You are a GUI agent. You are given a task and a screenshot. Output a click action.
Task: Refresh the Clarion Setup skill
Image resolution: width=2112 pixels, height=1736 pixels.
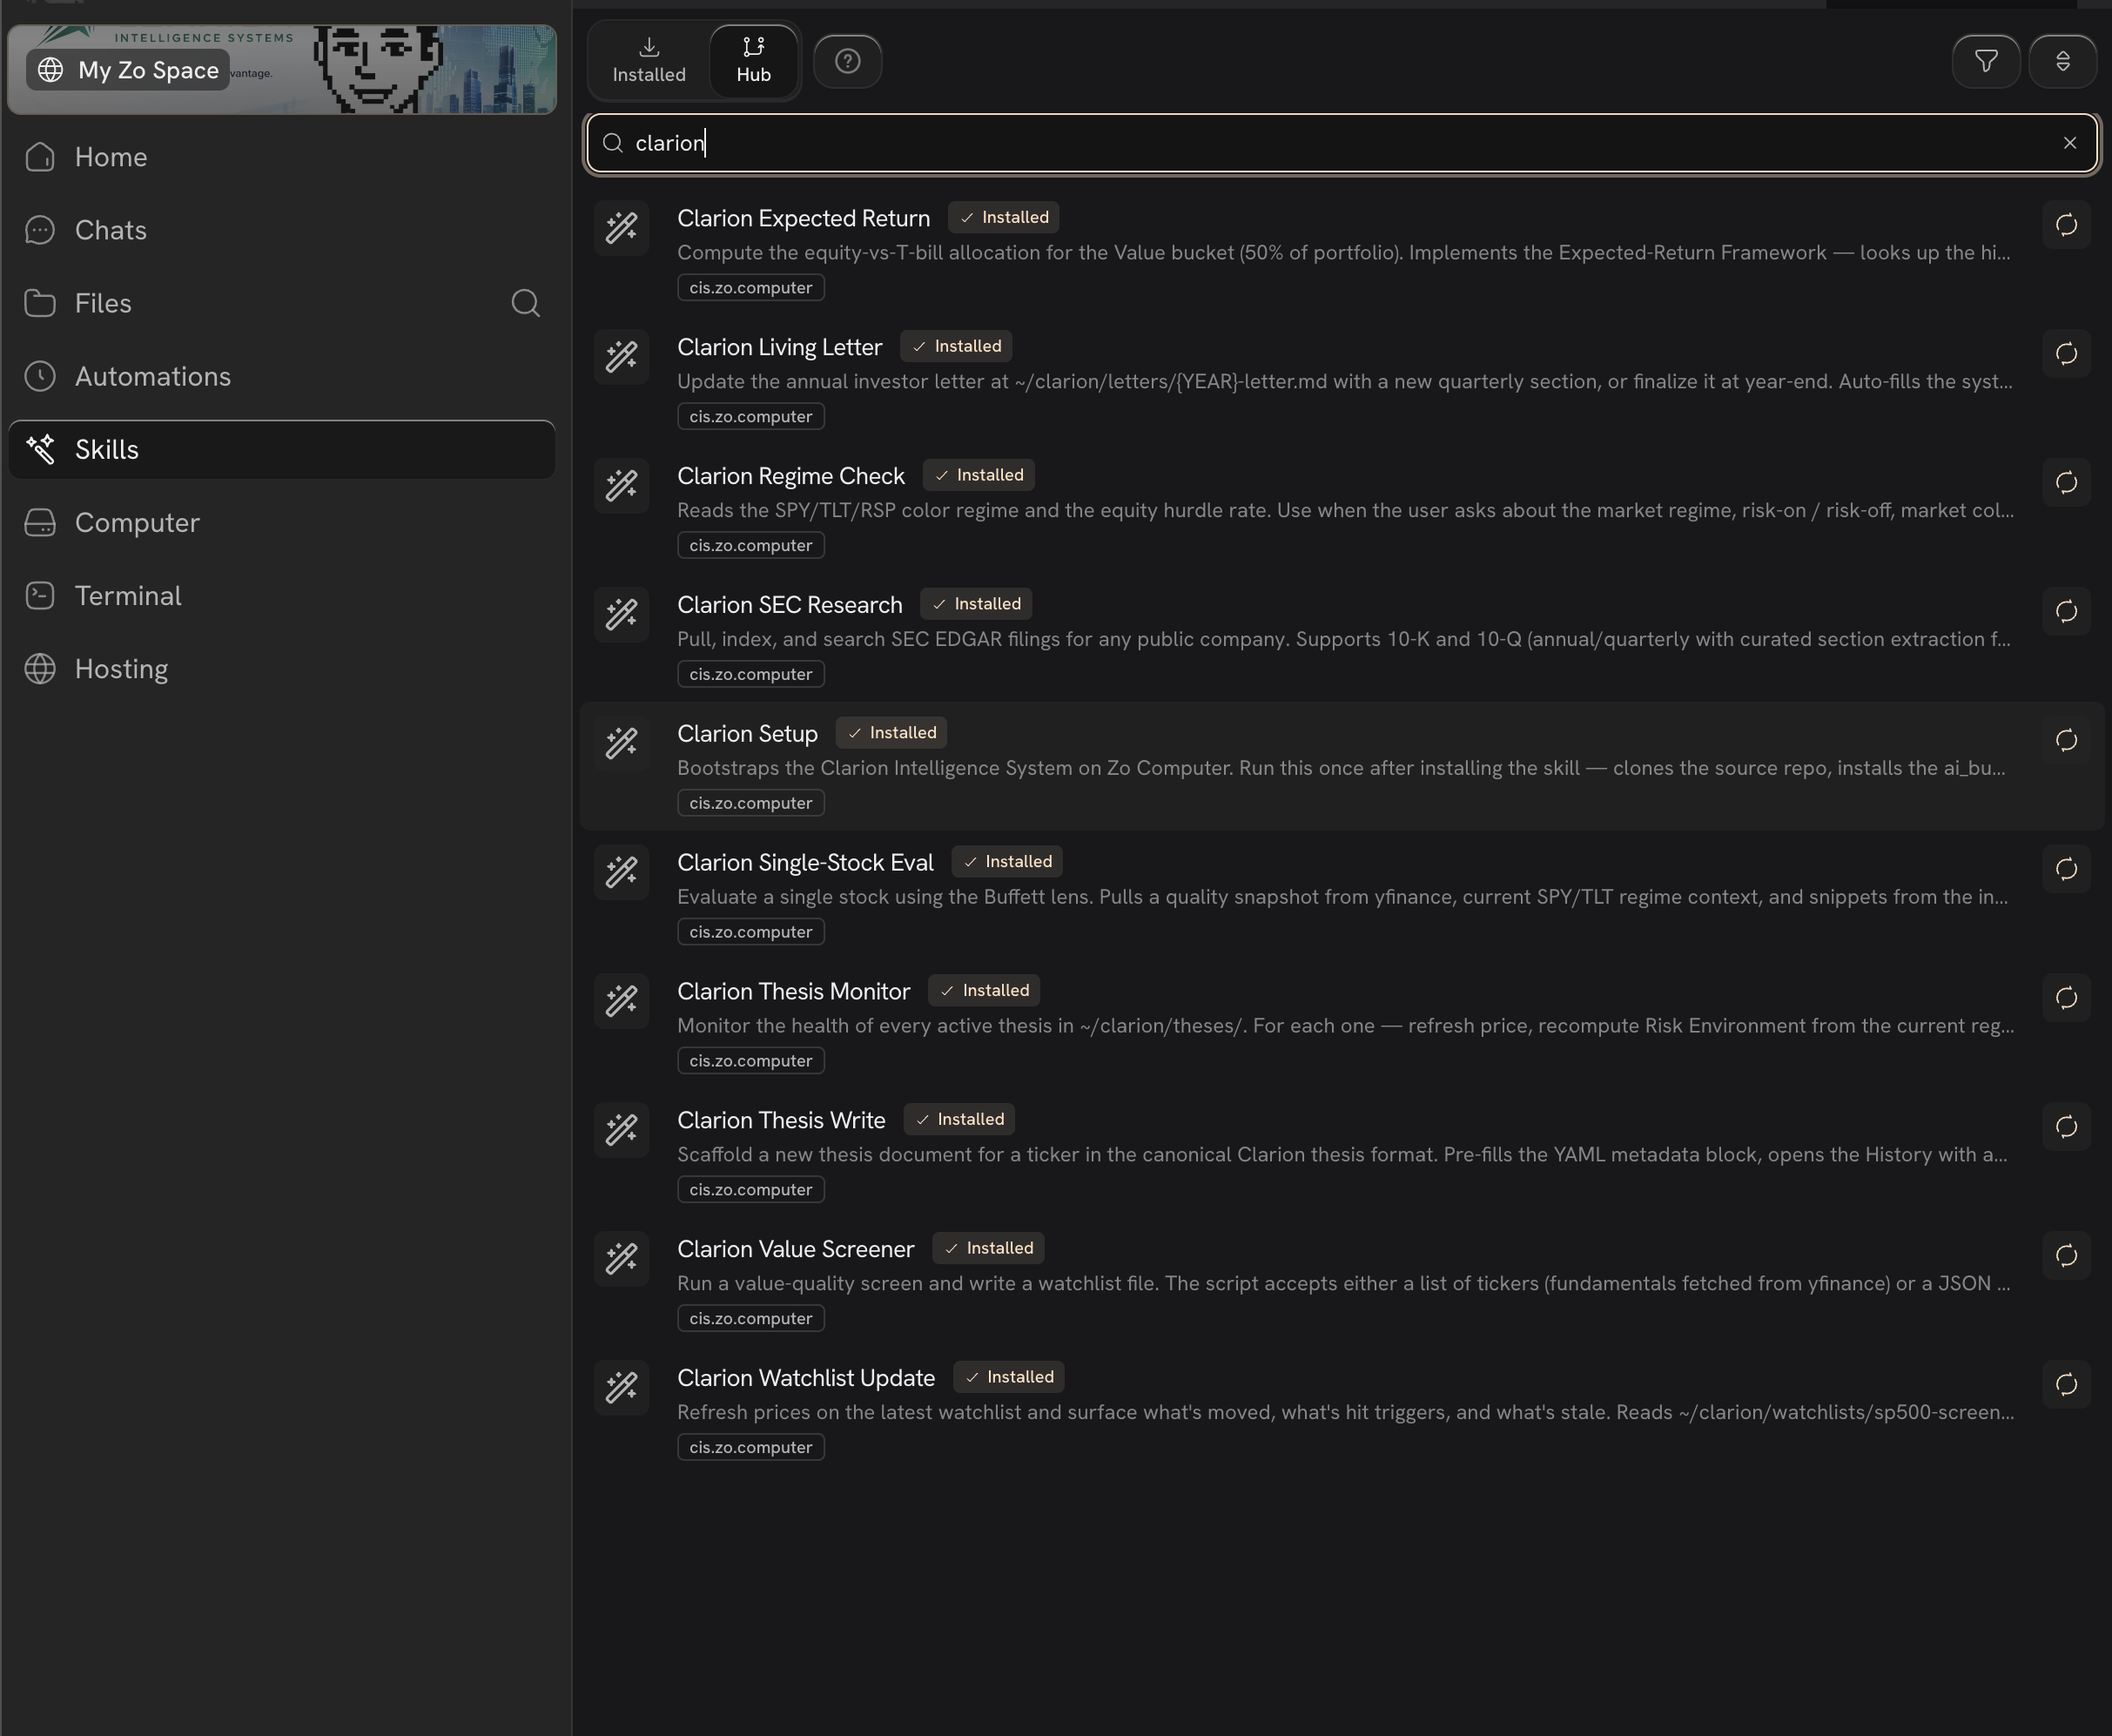[2066, 741]
